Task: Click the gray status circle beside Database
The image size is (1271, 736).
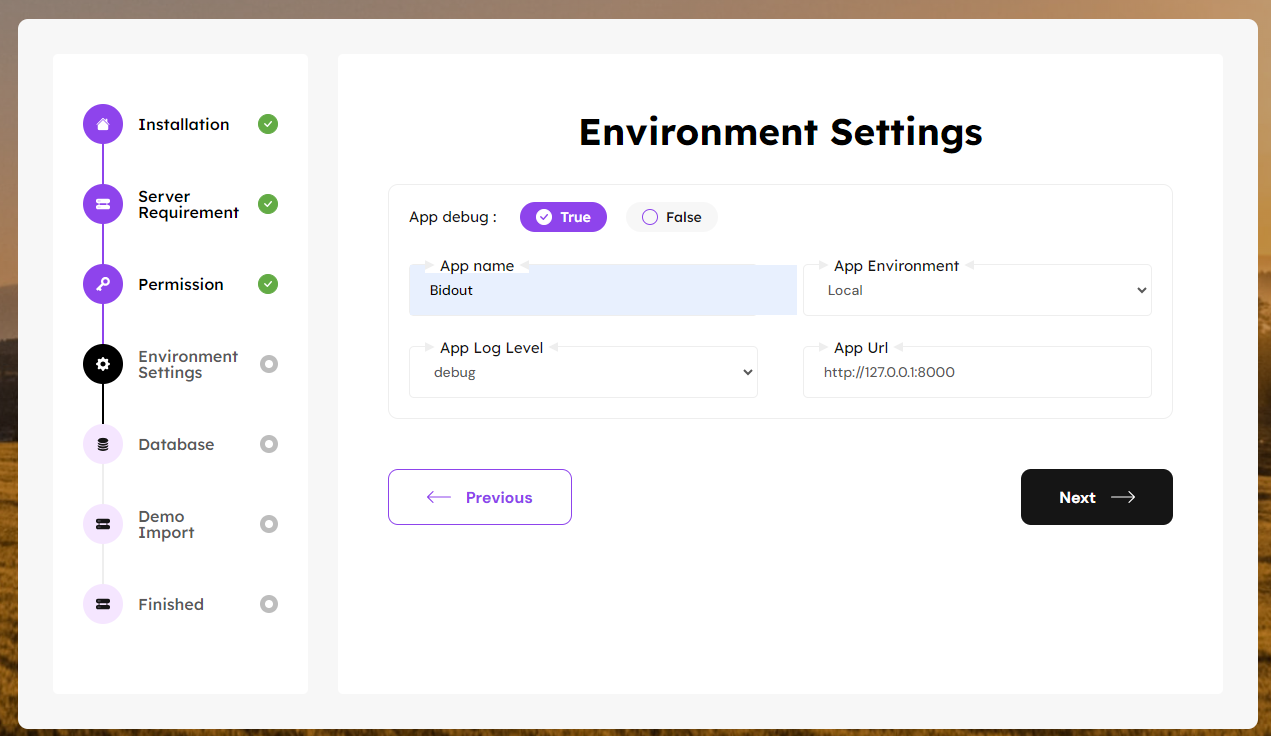Action: (x=268, y=444)
